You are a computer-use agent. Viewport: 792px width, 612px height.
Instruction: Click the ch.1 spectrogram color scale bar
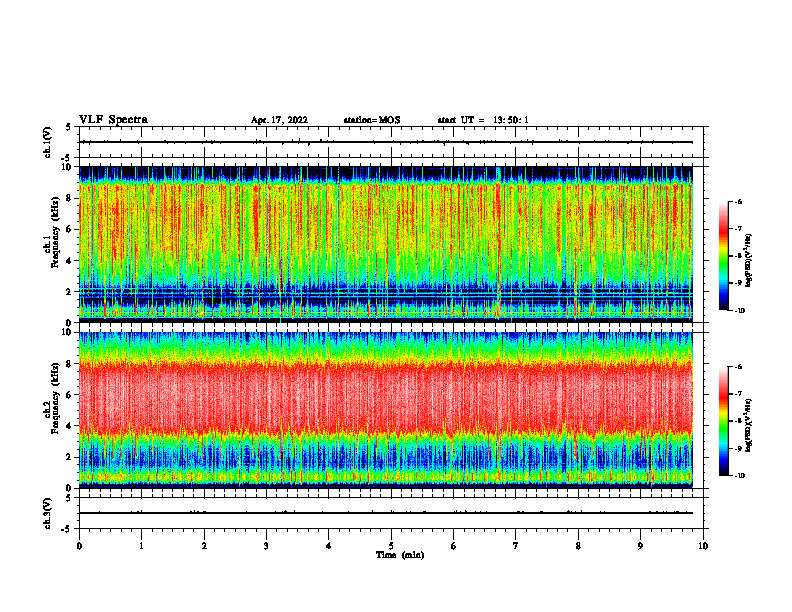723,256
